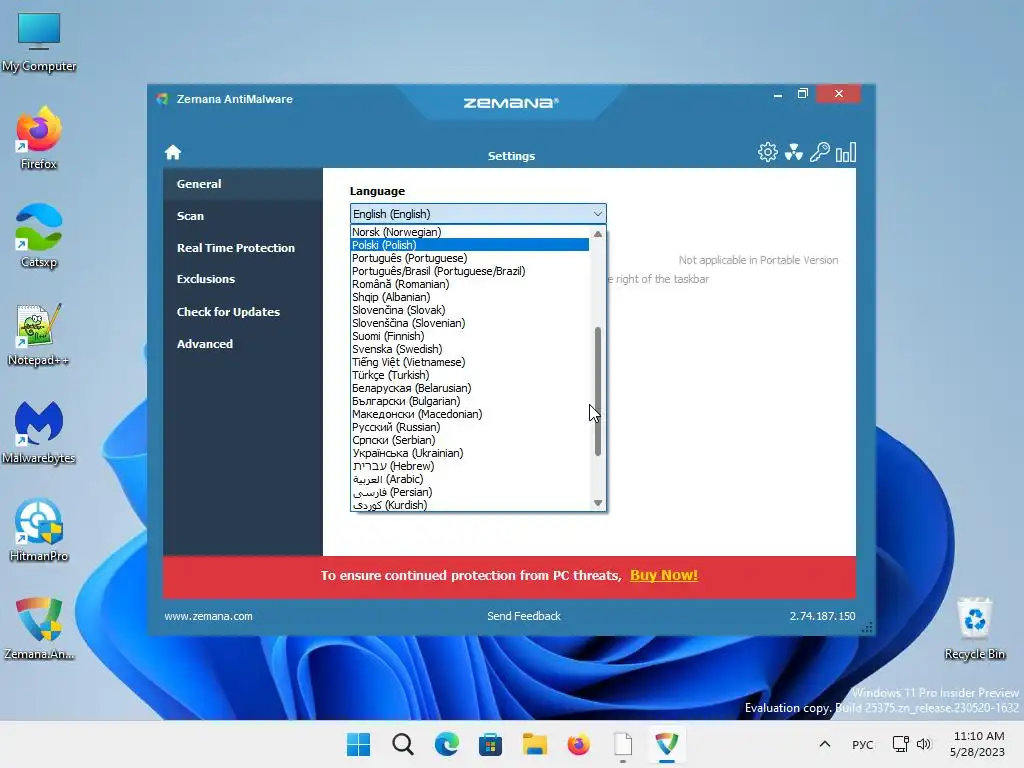Image resolution: width=1024 pixels, height=768 pixels.
Task: Choose Українська (Ukrainian) language option
Action: [x=470, y=453]
